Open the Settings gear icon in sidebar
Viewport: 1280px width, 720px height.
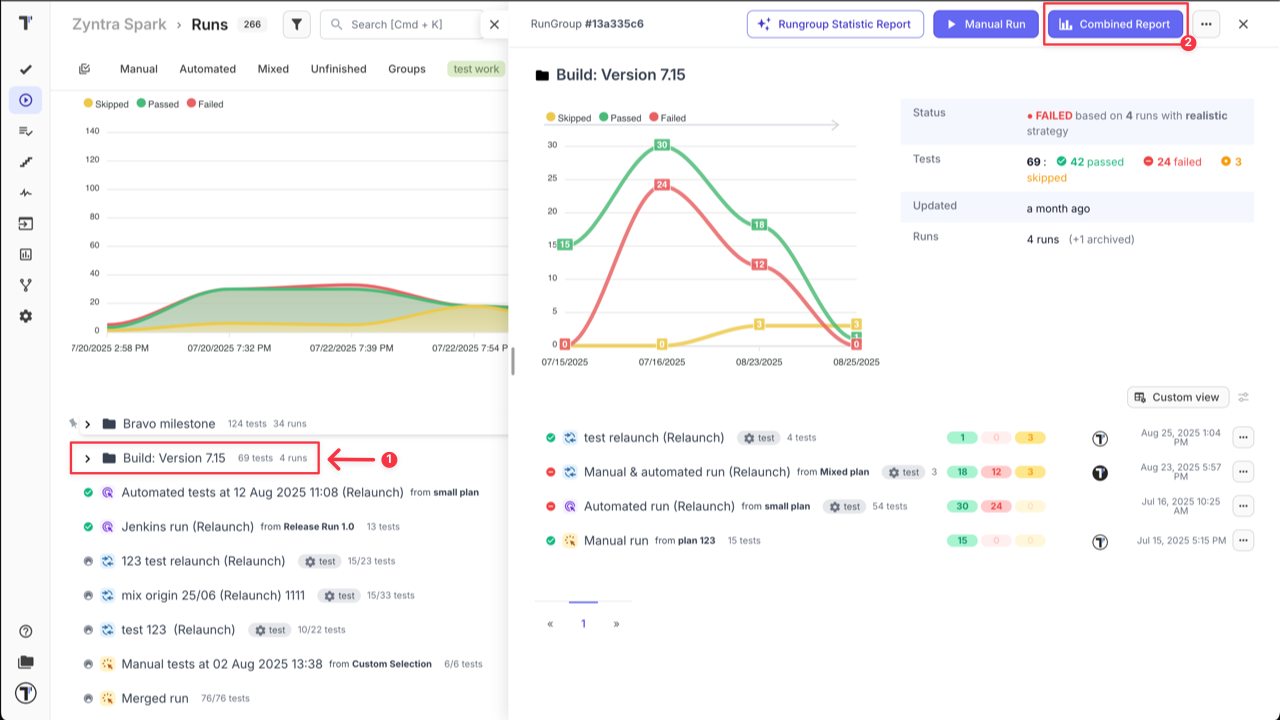(x=26, y=316)
